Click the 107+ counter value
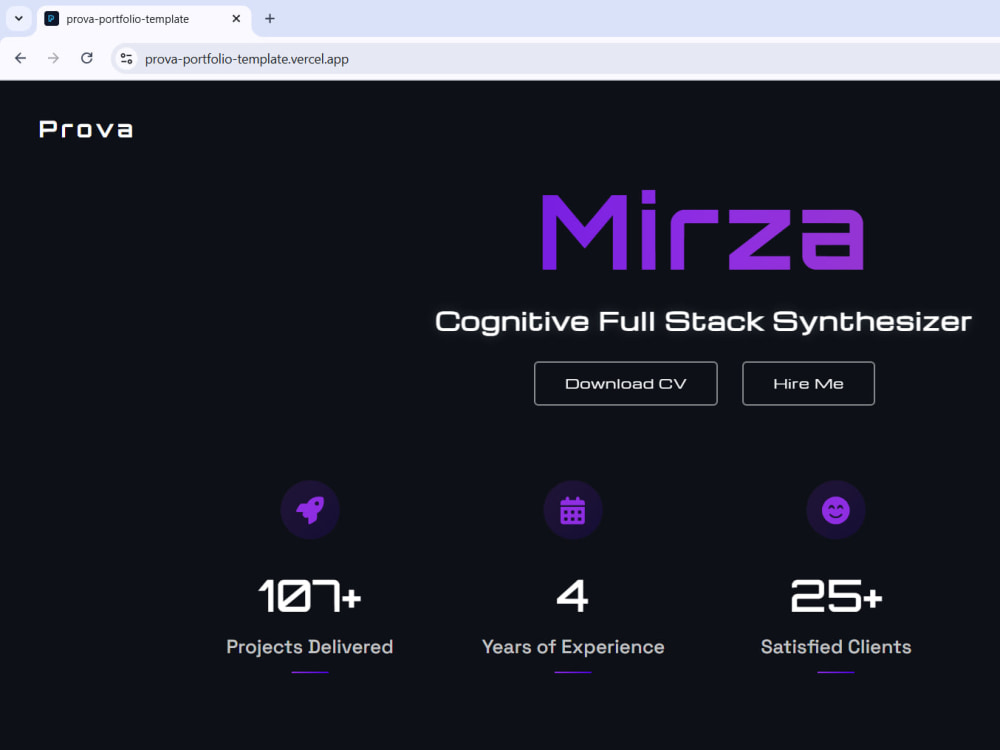Screen dimensions: 1000x750 point(309,596)
